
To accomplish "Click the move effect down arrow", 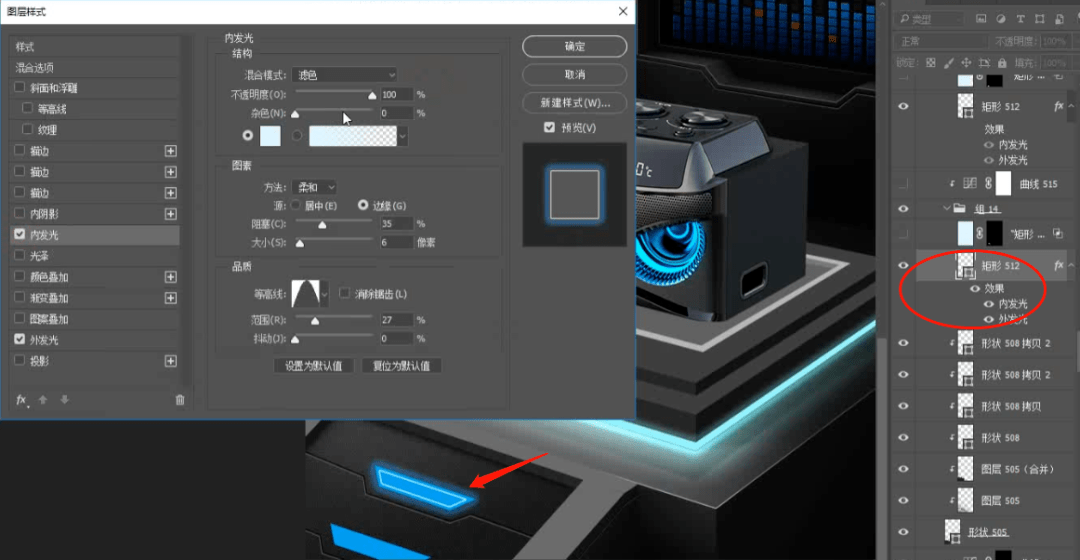I will (65, 400).
